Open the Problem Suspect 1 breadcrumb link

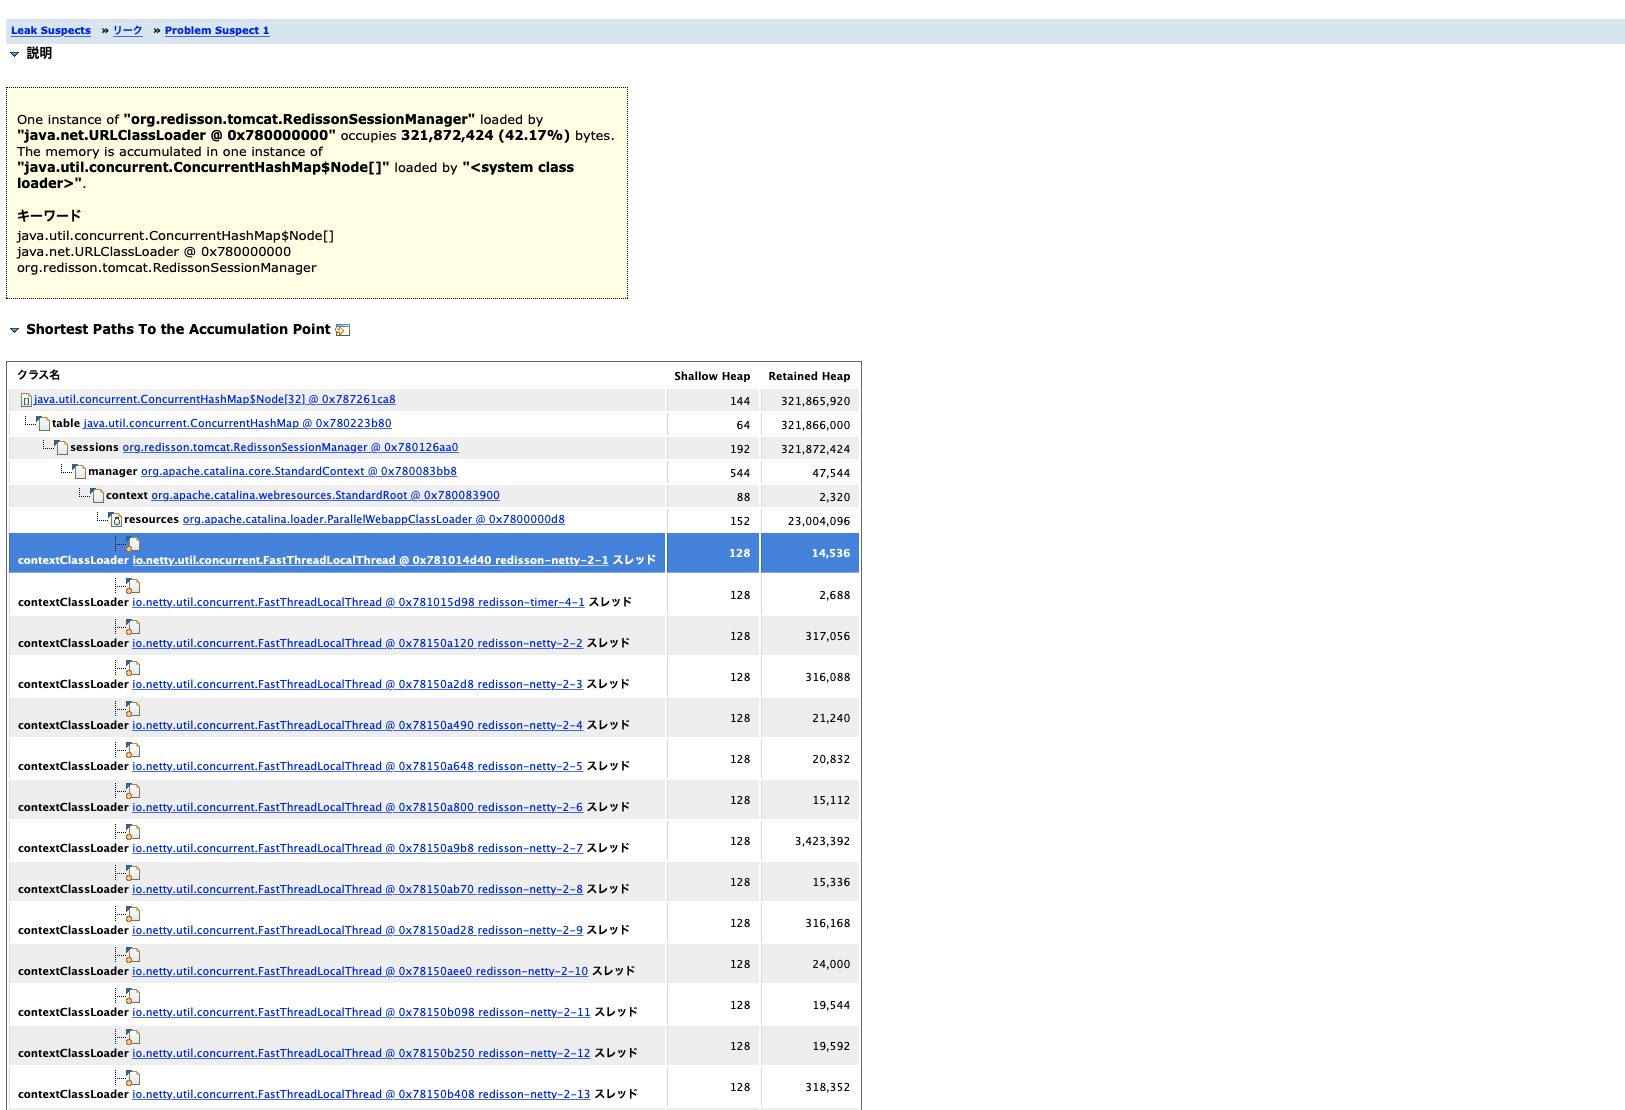[217, 31]
